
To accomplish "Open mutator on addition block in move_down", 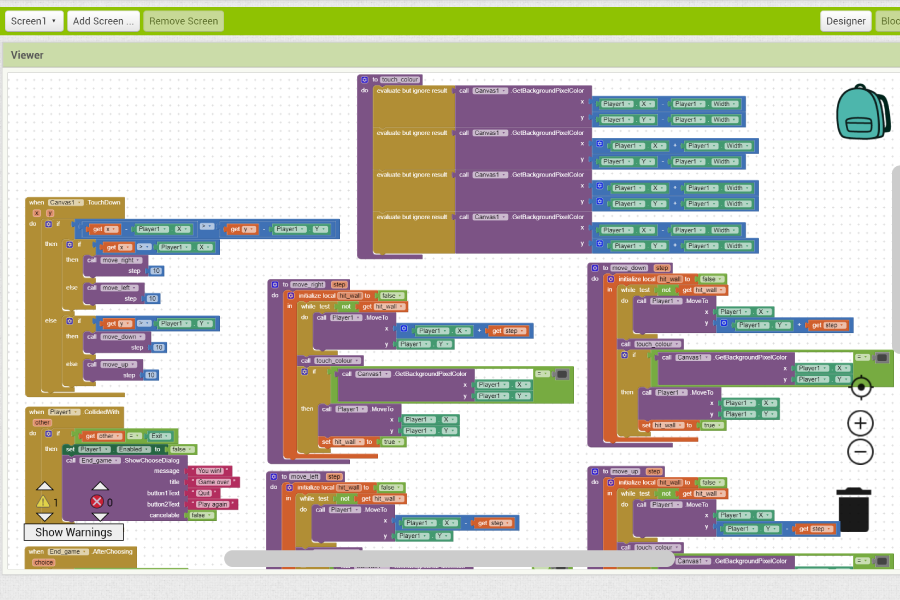I will tap(724, 323).
